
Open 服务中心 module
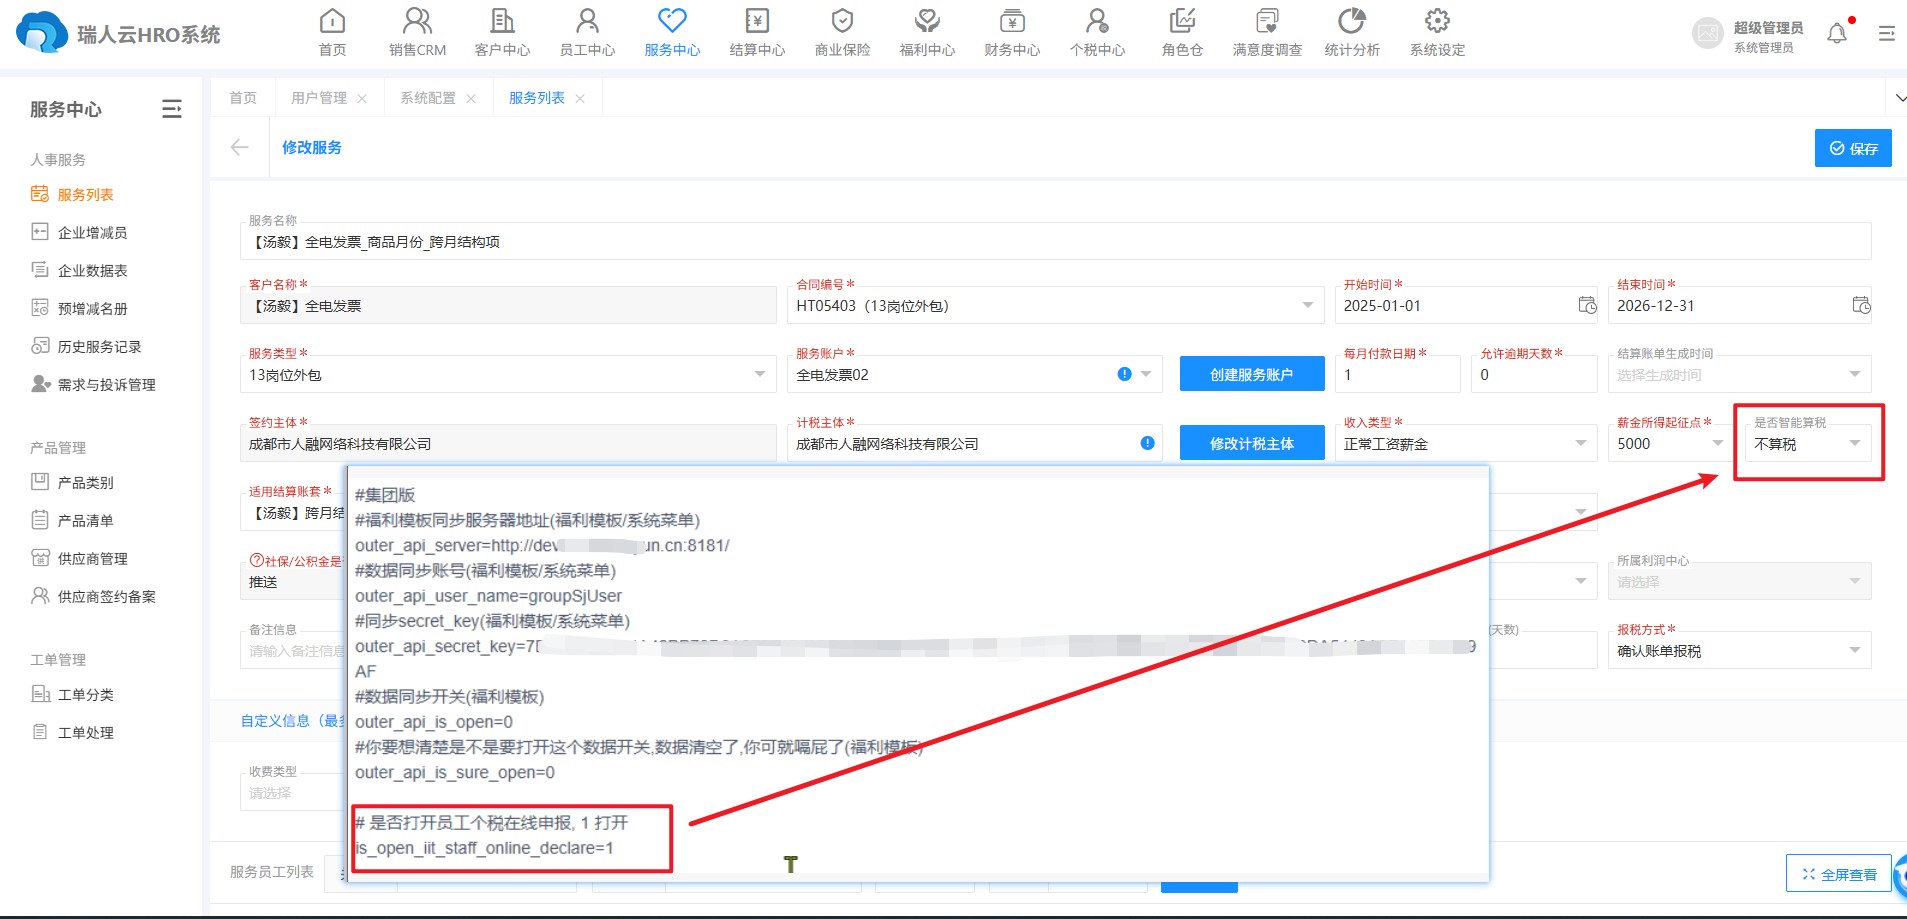point(672,32)
